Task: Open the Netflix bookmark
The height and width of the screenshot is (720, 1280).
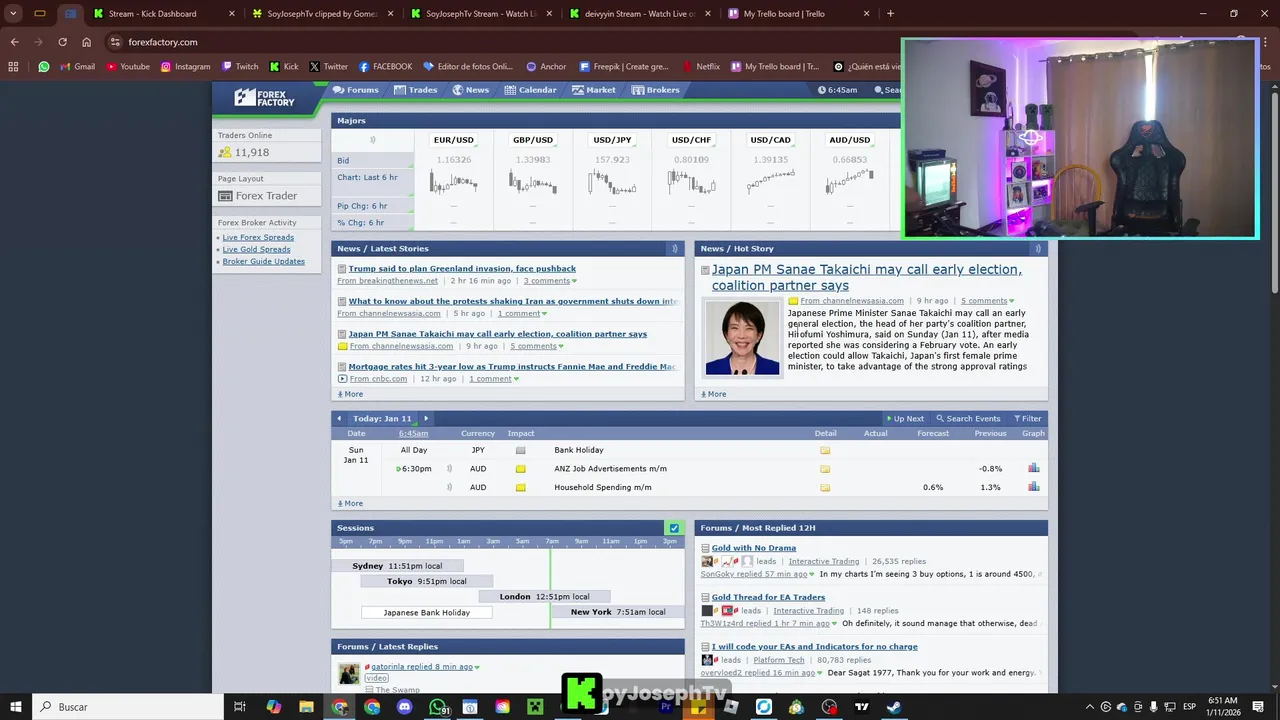Action: click(x=700, y=67)
